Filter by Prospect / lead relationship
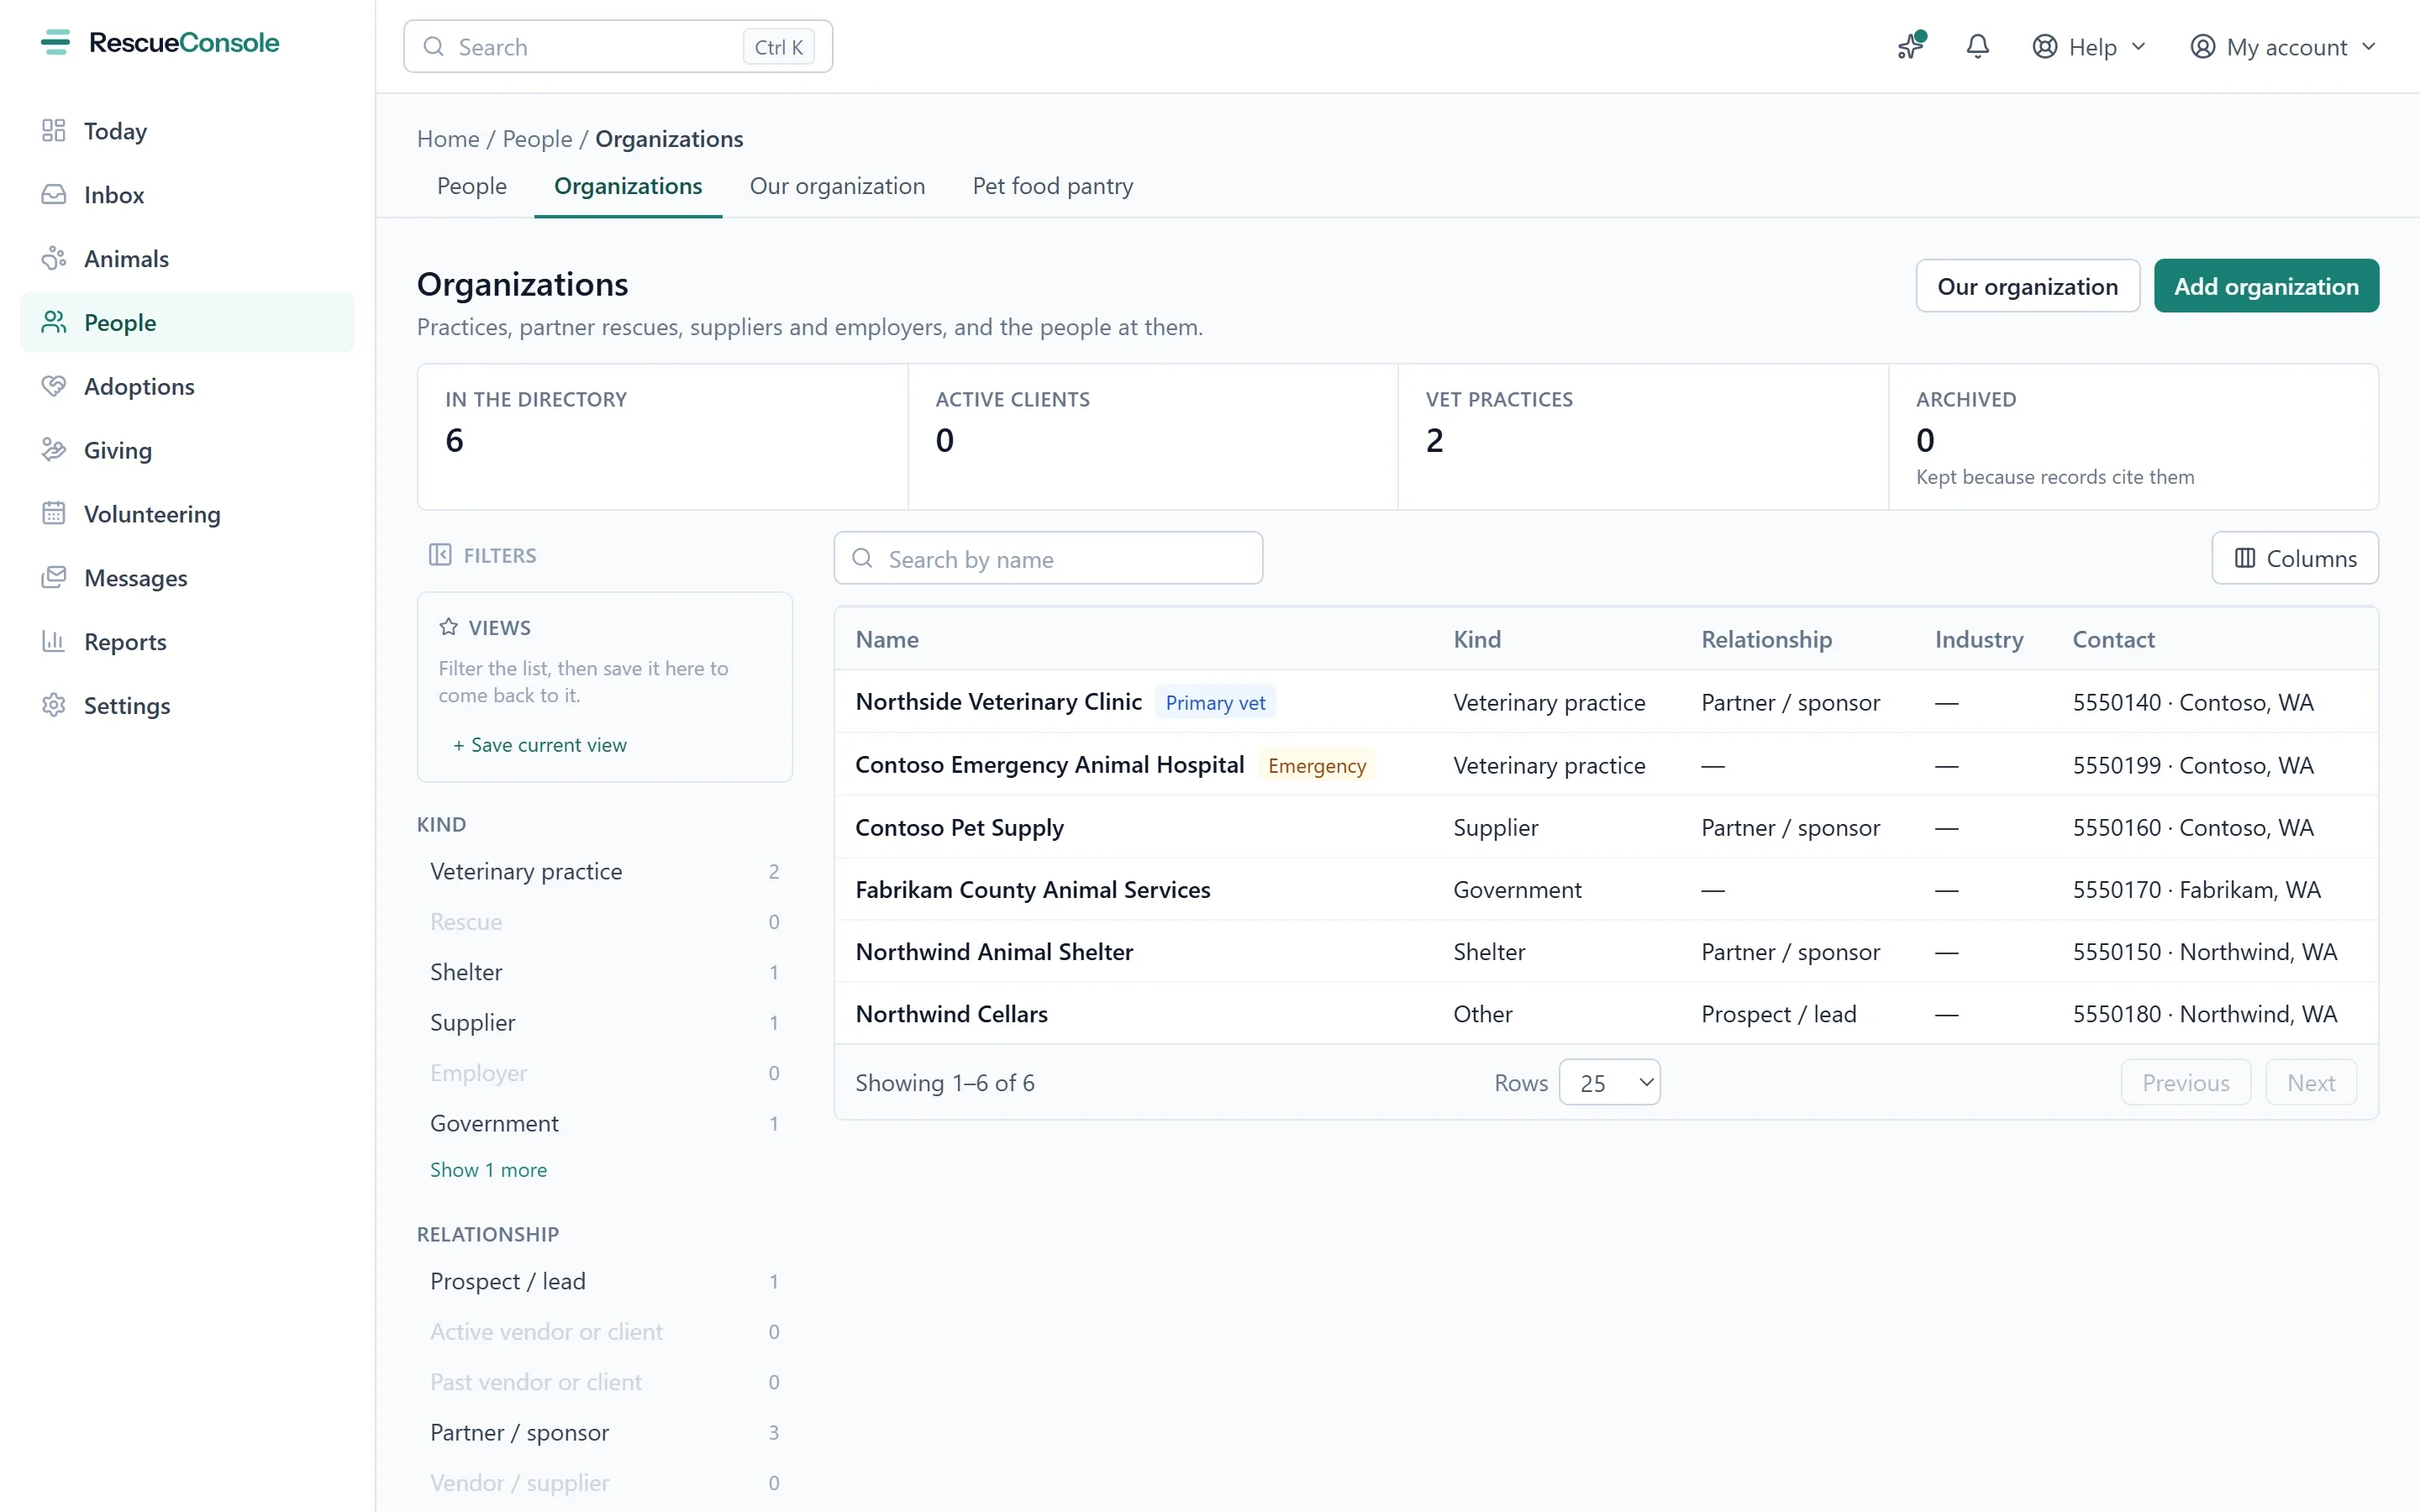2420x1512 pixels. (x=604, y=1281)
